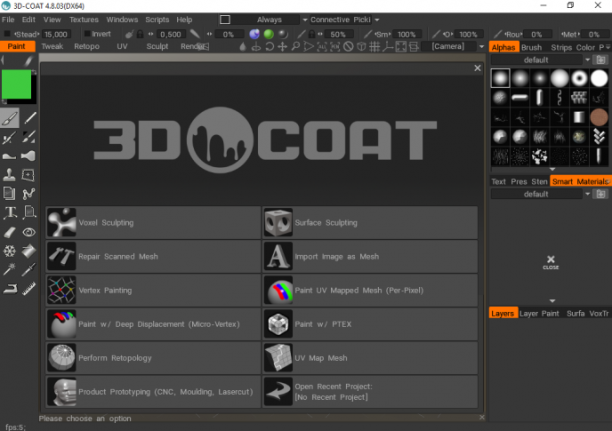Click the Surface Sculpting cube icon
The height and width of the screenshot is (431, 612).
coord(278,223)
